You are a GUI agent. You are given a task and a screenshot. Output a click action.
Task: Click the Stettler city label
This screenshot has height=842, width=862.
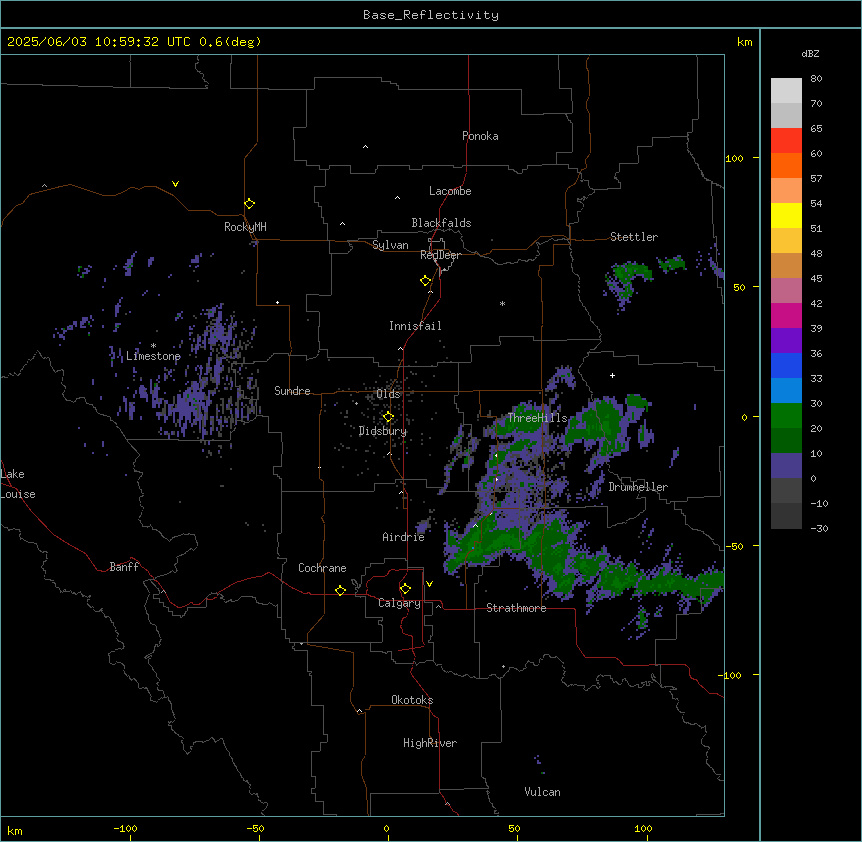[x=634, y=237]
